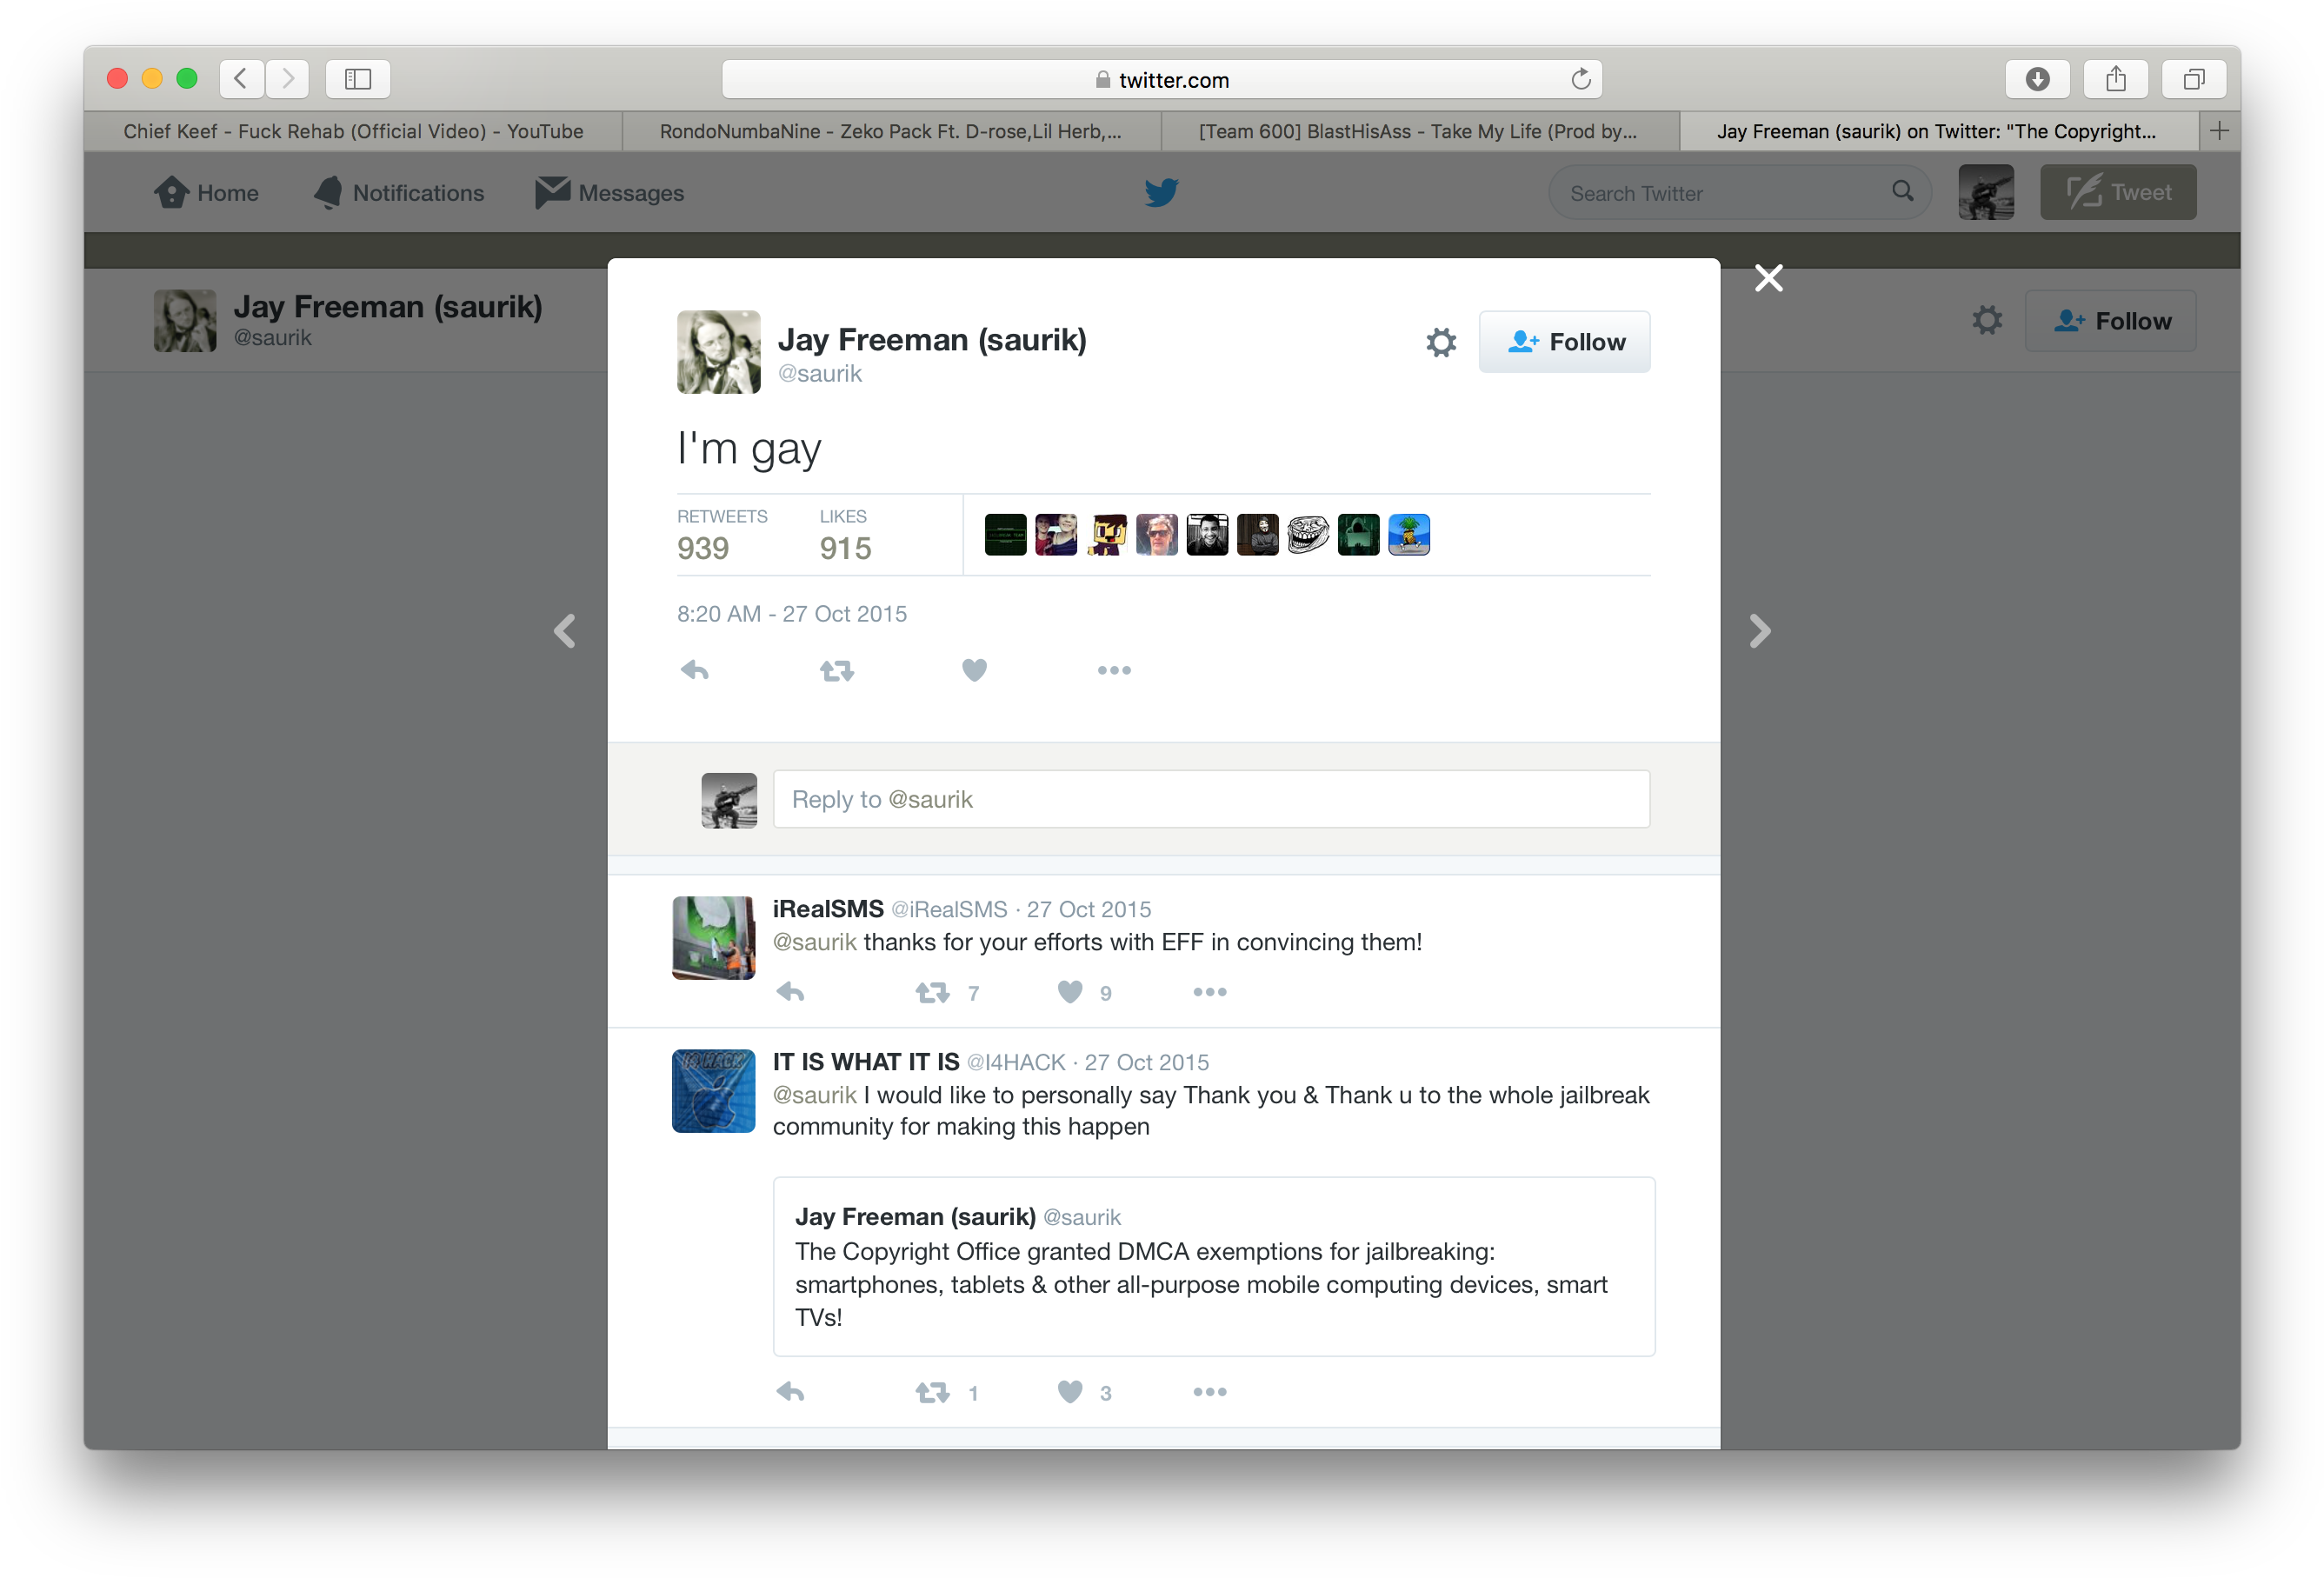Close the tweet overlay

point(1768,278)
